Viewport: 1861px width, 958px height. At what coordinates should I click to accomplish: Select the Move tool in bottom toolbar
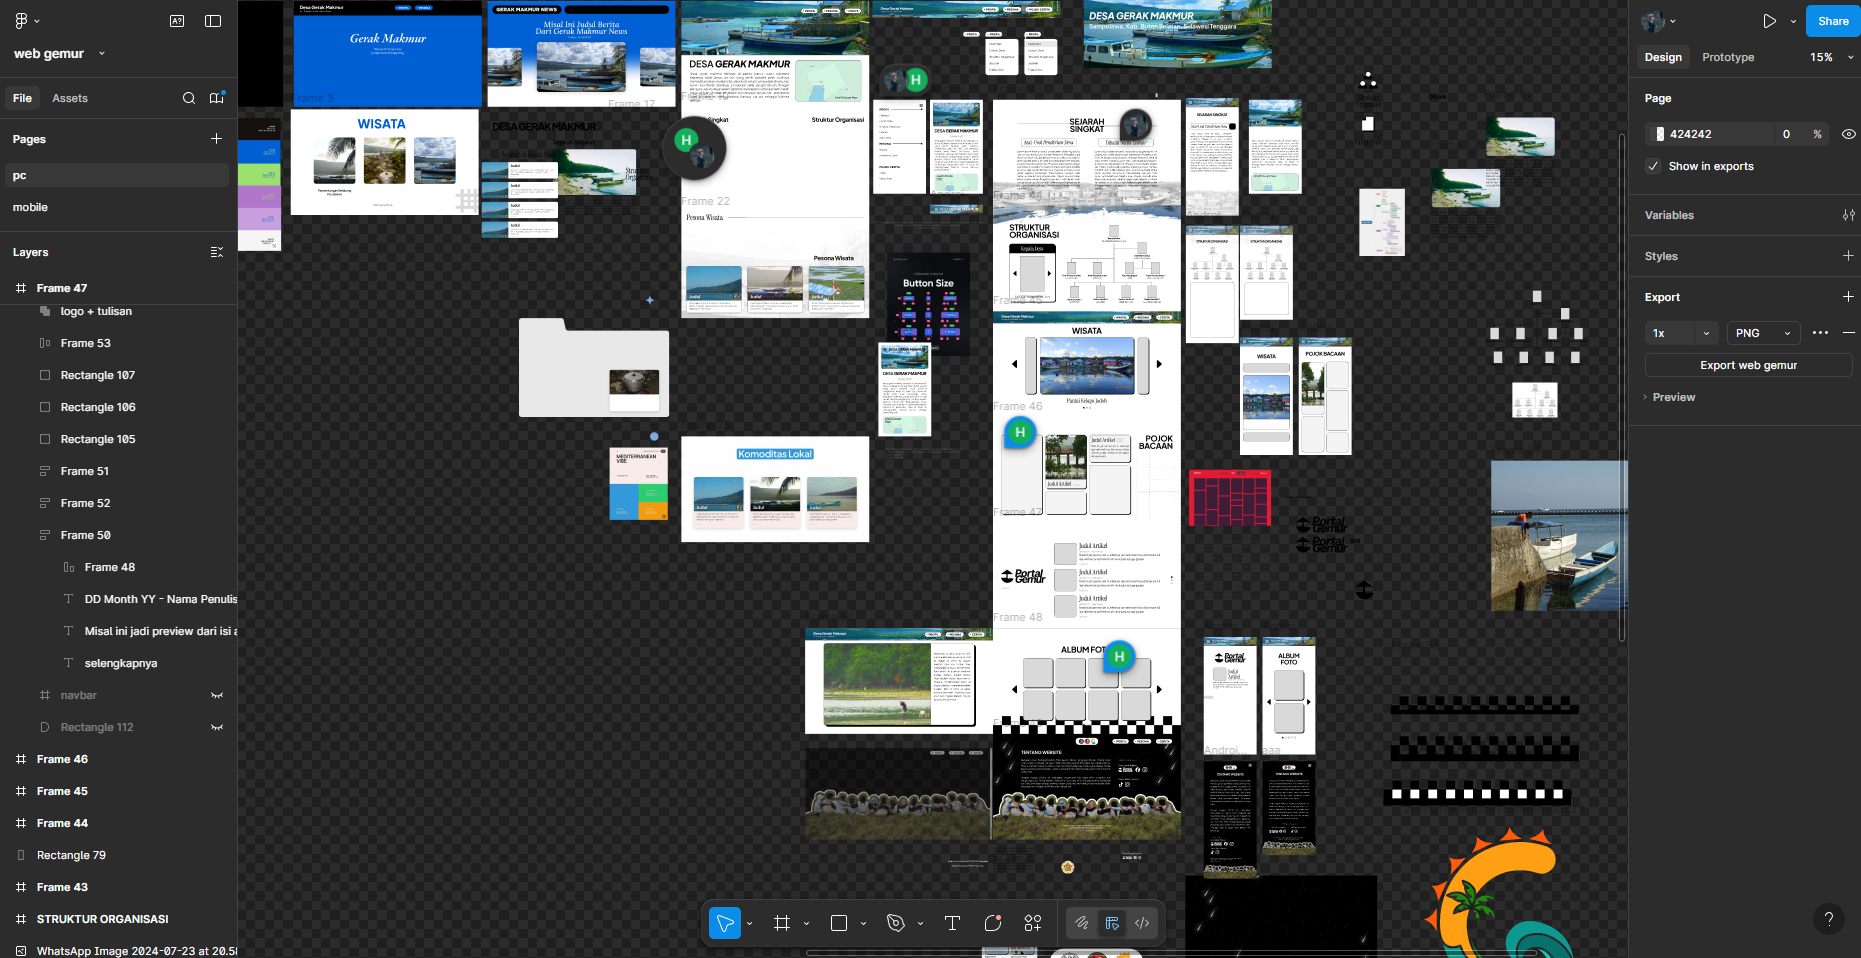click(725, 923)
